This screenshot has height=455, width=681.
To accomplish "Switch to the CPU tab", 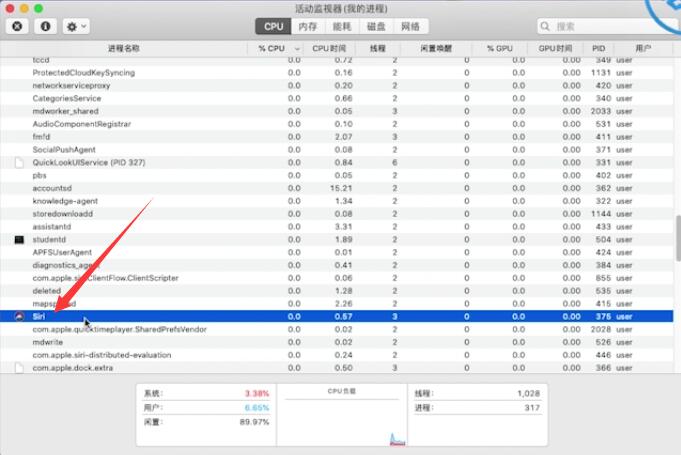I will coord(274,26).
